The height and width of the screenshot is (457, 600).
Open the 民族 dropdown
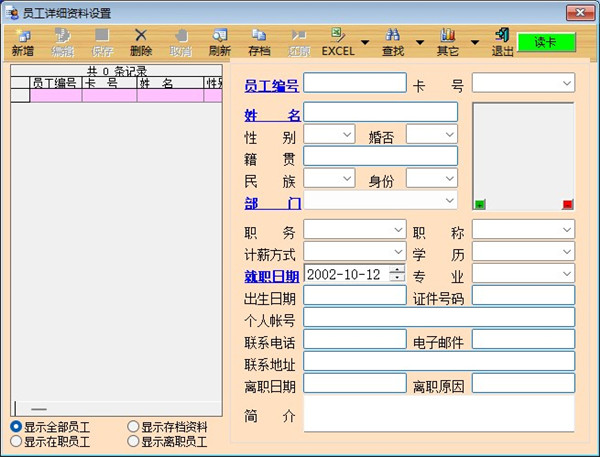pos(329,178)
